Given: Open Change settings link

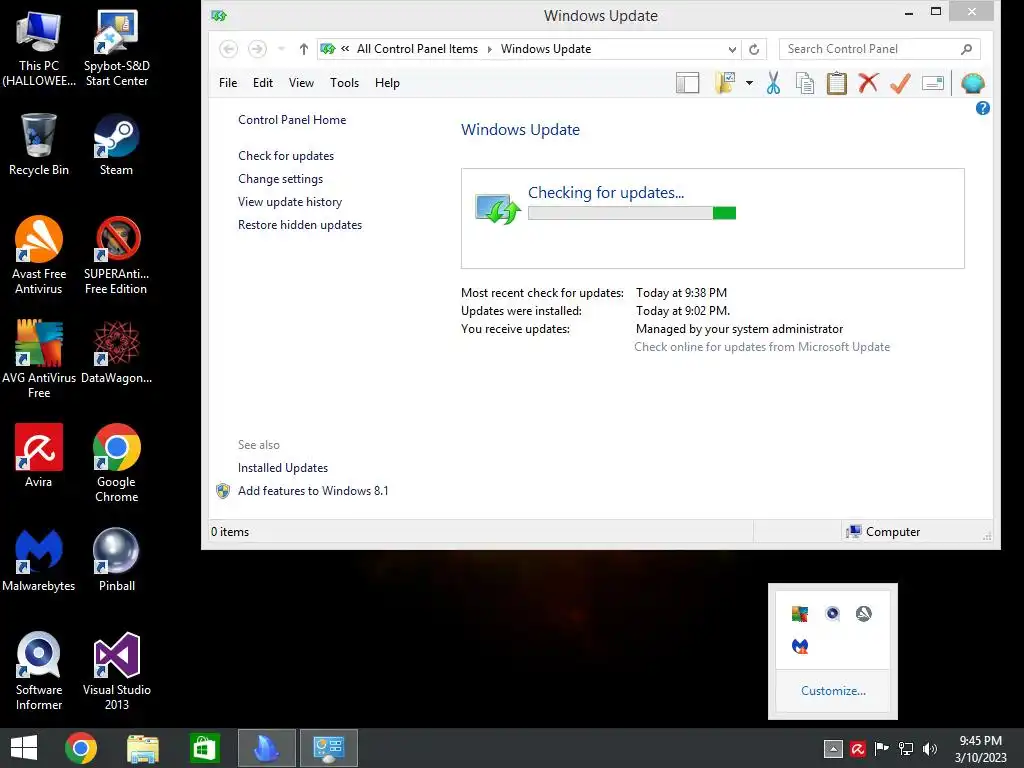Looking at the screenshot, I should (x=280, y=178).
